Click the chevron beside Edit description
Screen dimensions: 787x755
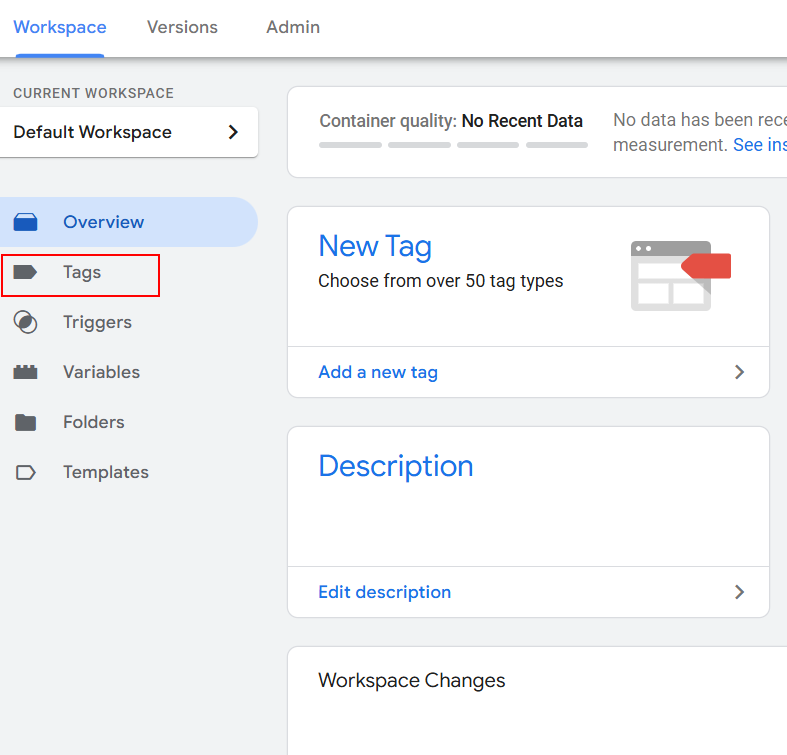[739, 592]
